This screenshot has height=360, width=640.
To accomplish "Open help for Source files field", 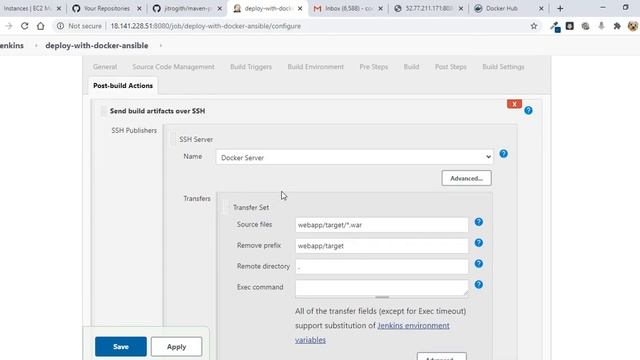I will pos(478,222).
